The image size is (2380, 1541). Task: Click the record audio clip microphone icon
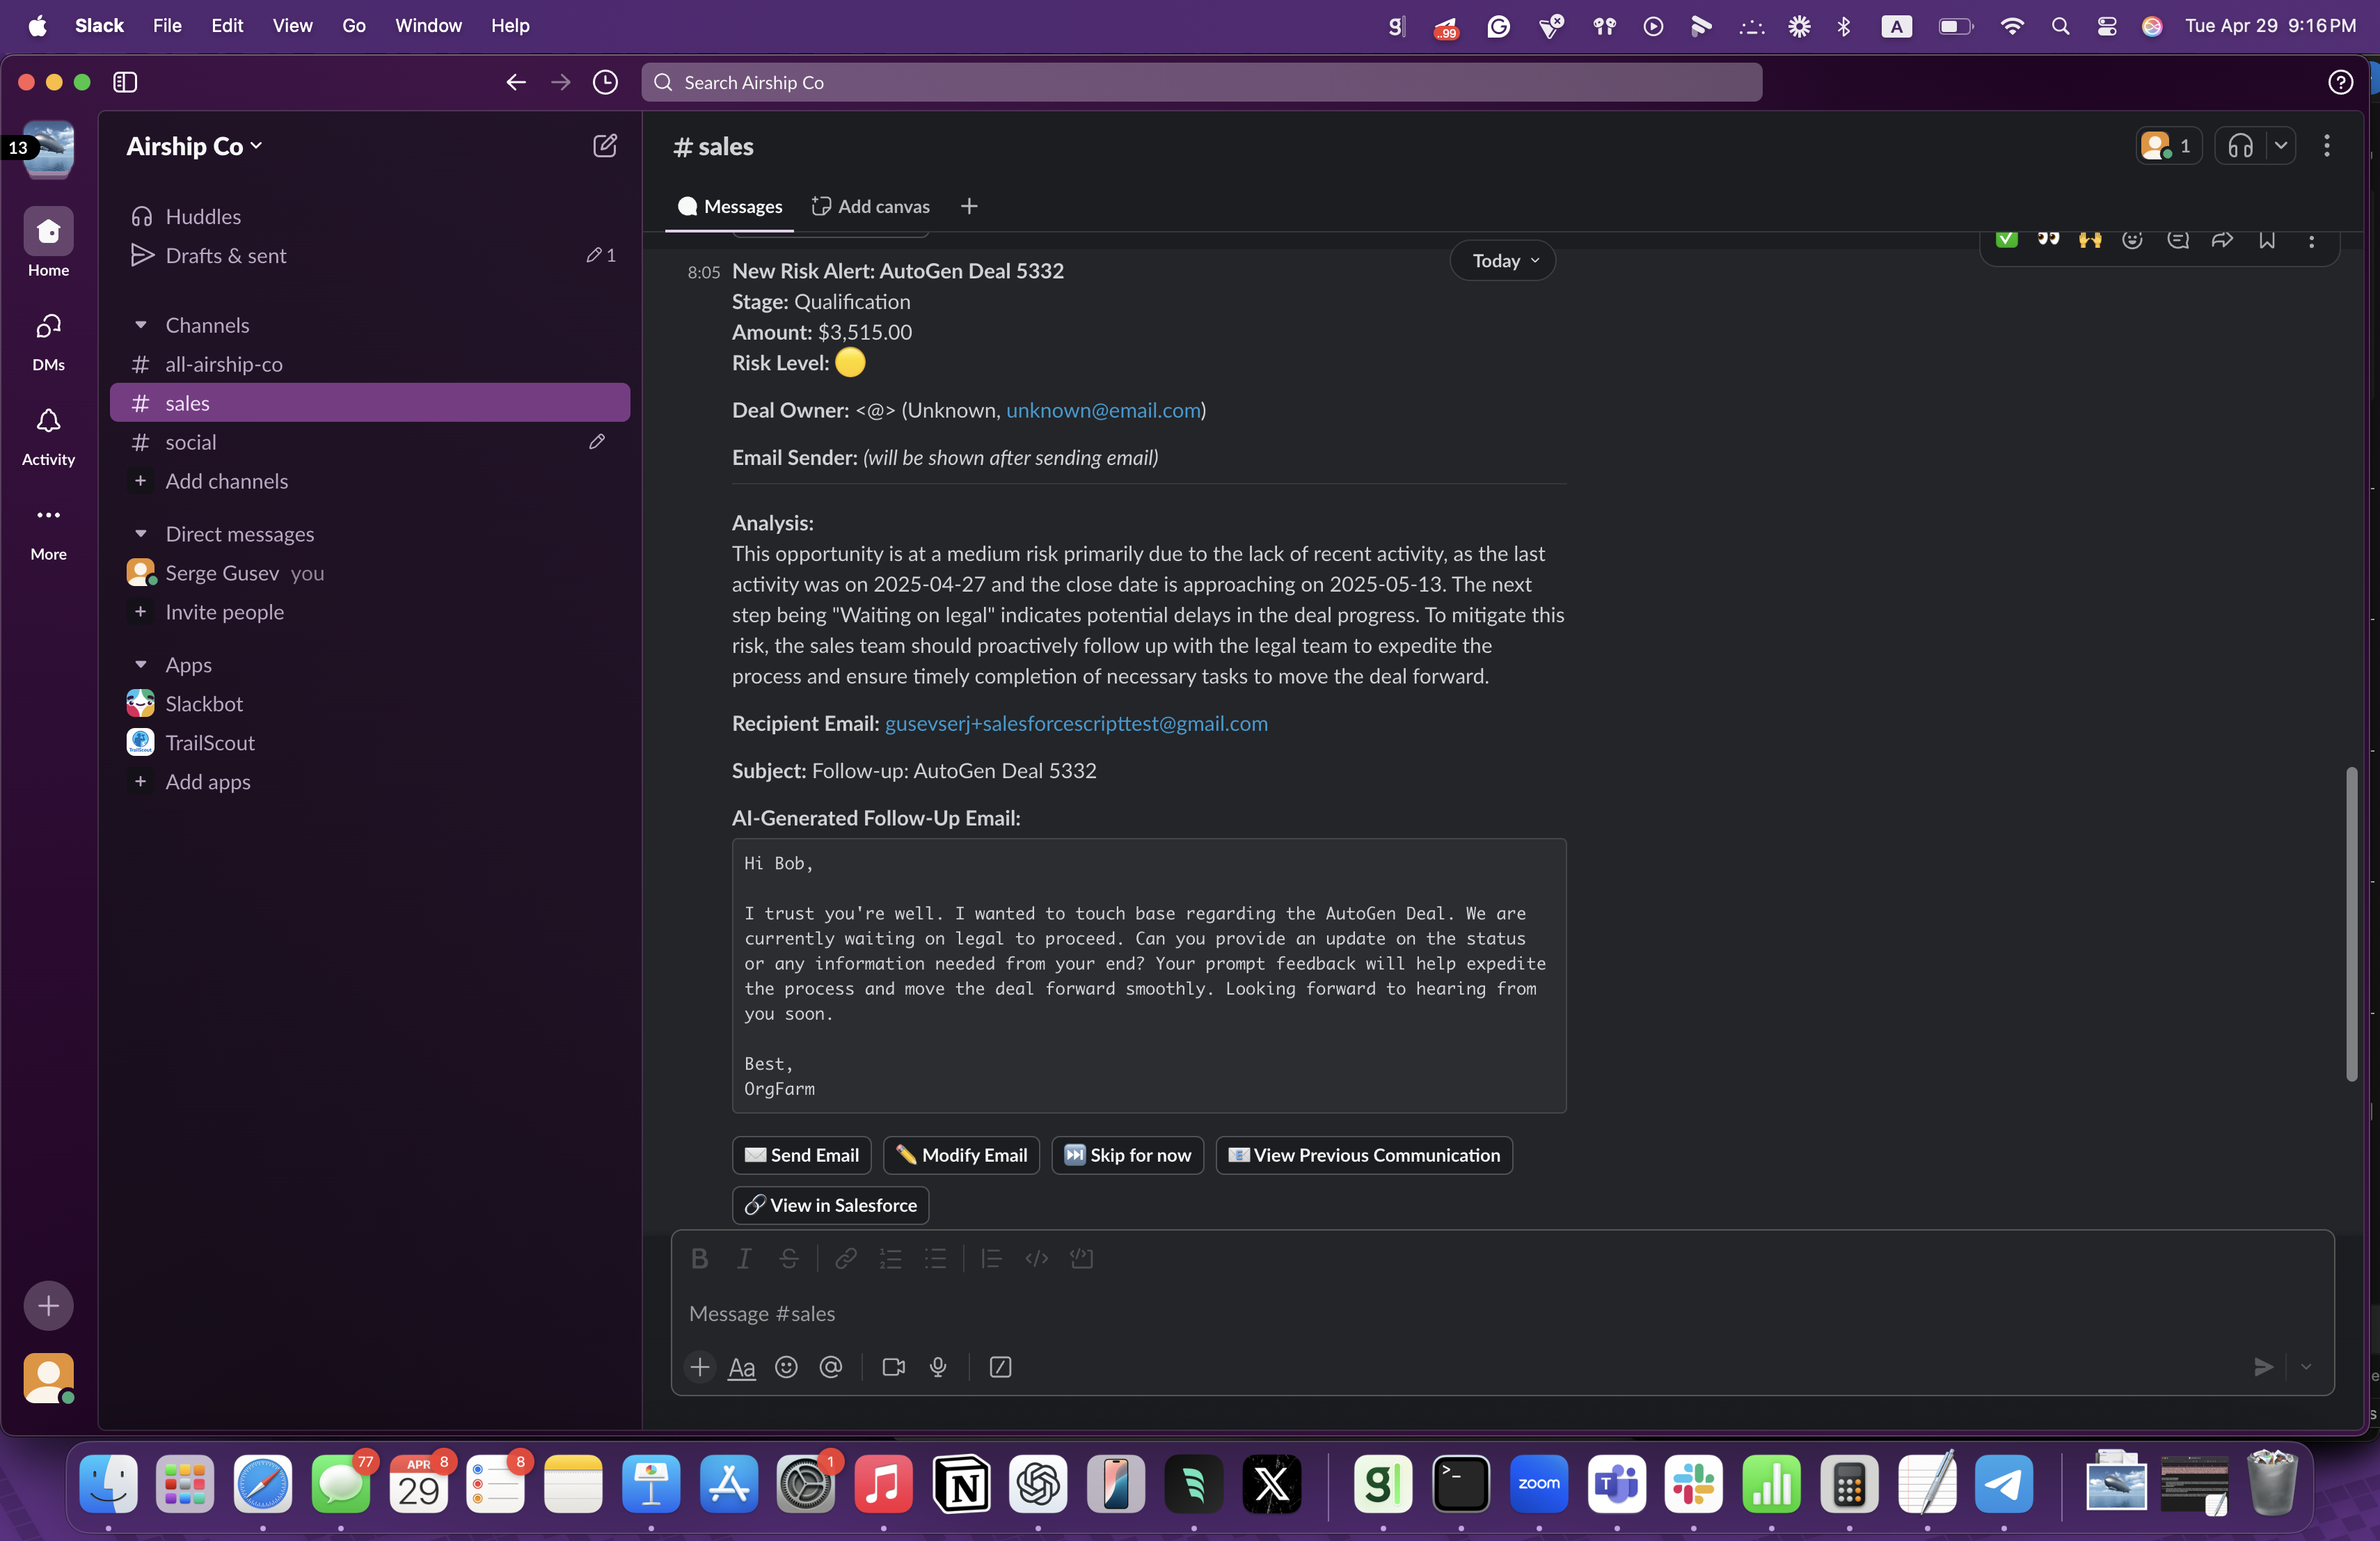coord(937,1366)
